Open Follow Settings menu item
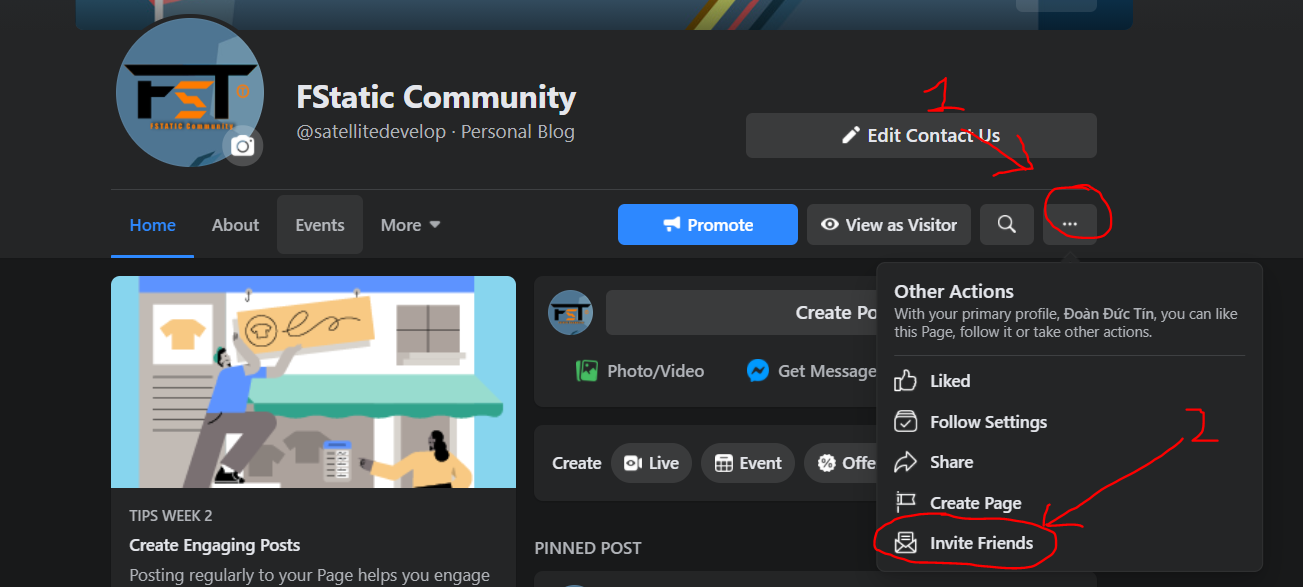The image size is (1303, 587). (x=1069, y=422)
